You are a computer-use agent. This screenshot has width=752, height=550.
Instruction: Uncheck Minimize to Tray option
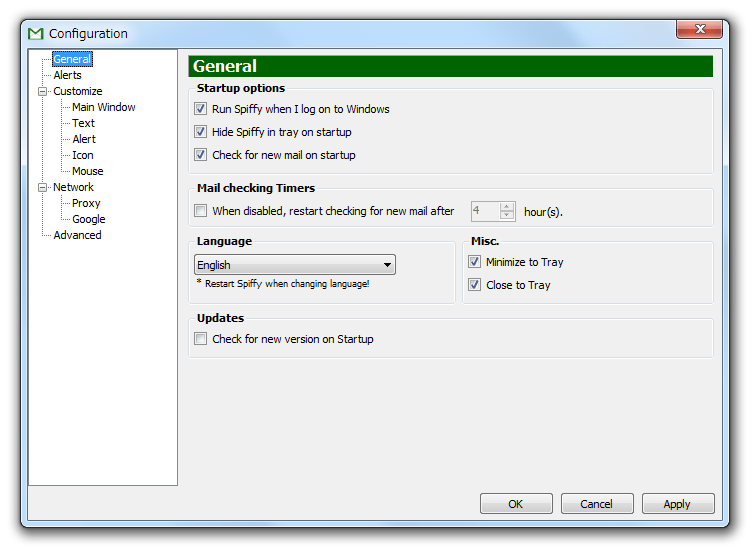point(474,262)
